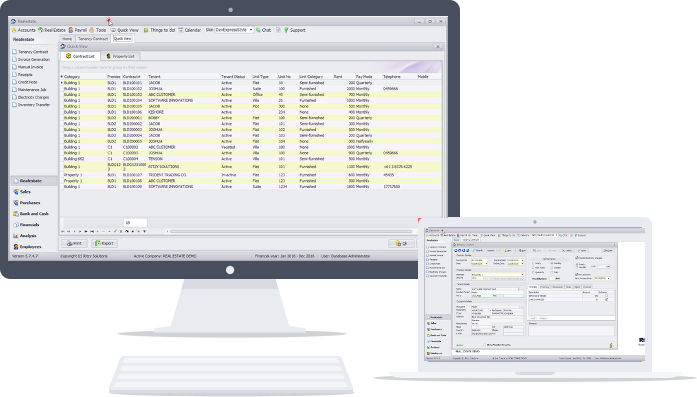Open the Accounts toolbar item
Screen dimensions: 697x397
click(x=23, y=30)
